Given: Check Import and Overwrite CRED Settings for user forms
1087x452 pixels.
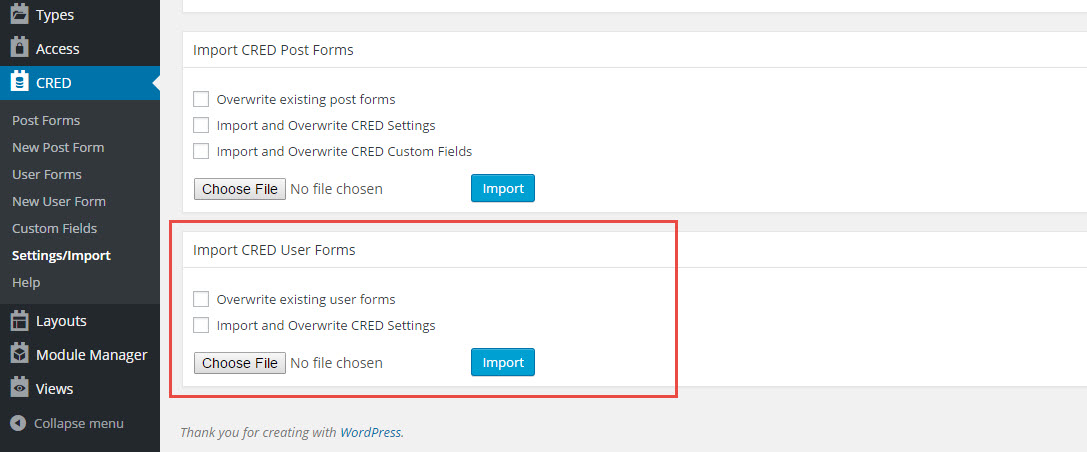Looking at the screenshot, I should [201, 324].
